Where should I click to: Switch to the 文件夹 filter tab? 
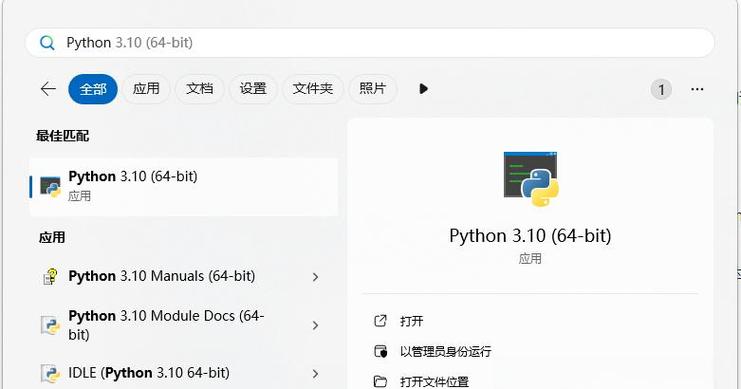coord(312,89)
